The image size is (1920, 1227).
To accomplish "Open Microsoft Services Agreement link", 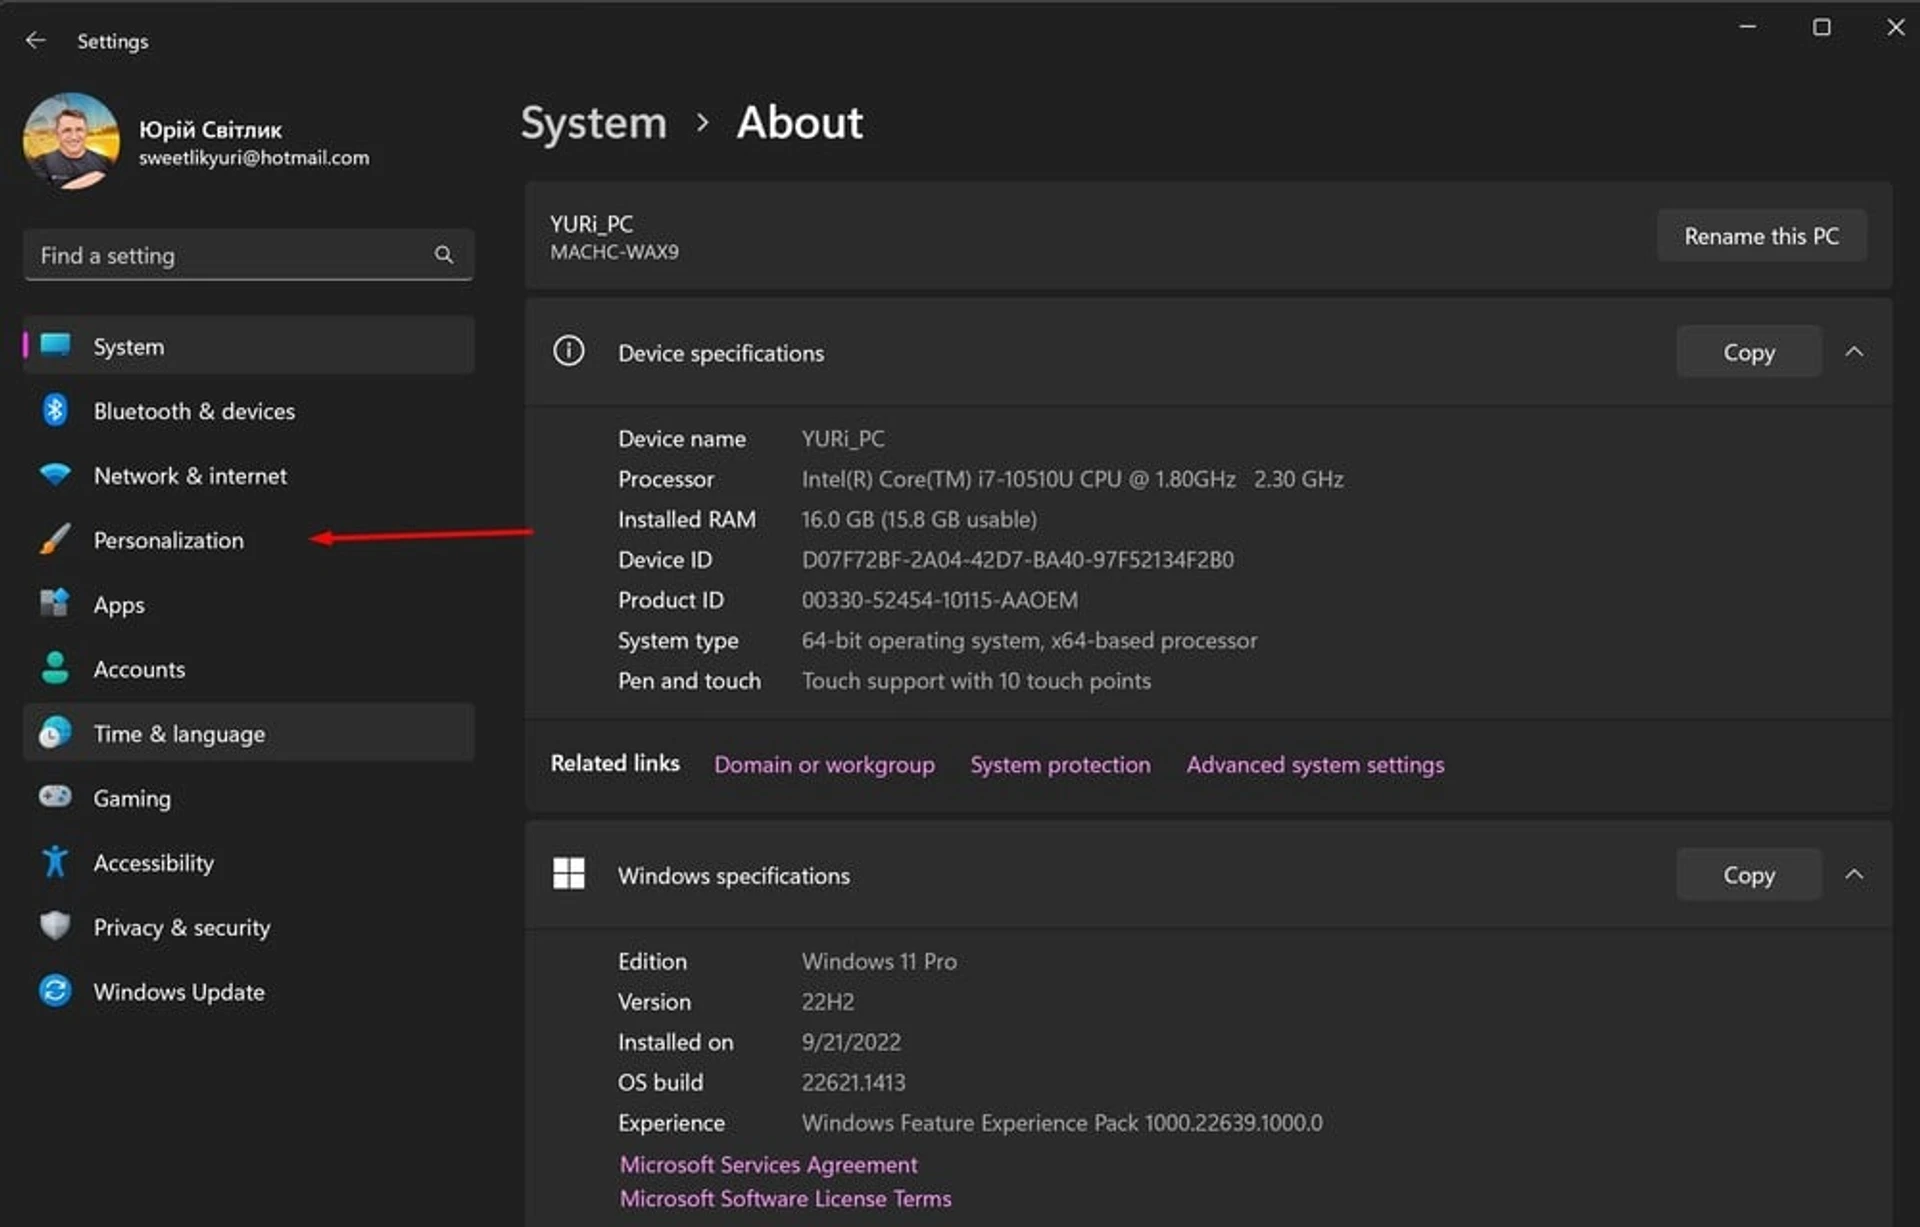I will [768, 1165].
